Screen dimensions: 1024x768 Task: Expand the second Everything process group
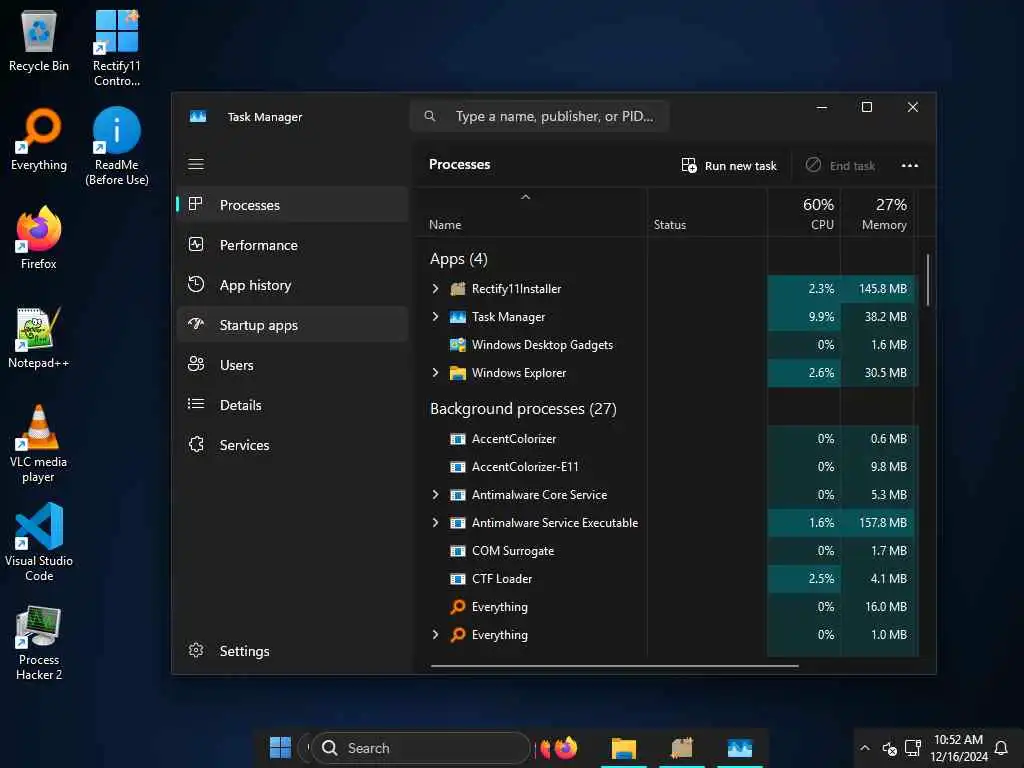click(x=436, y=635)
